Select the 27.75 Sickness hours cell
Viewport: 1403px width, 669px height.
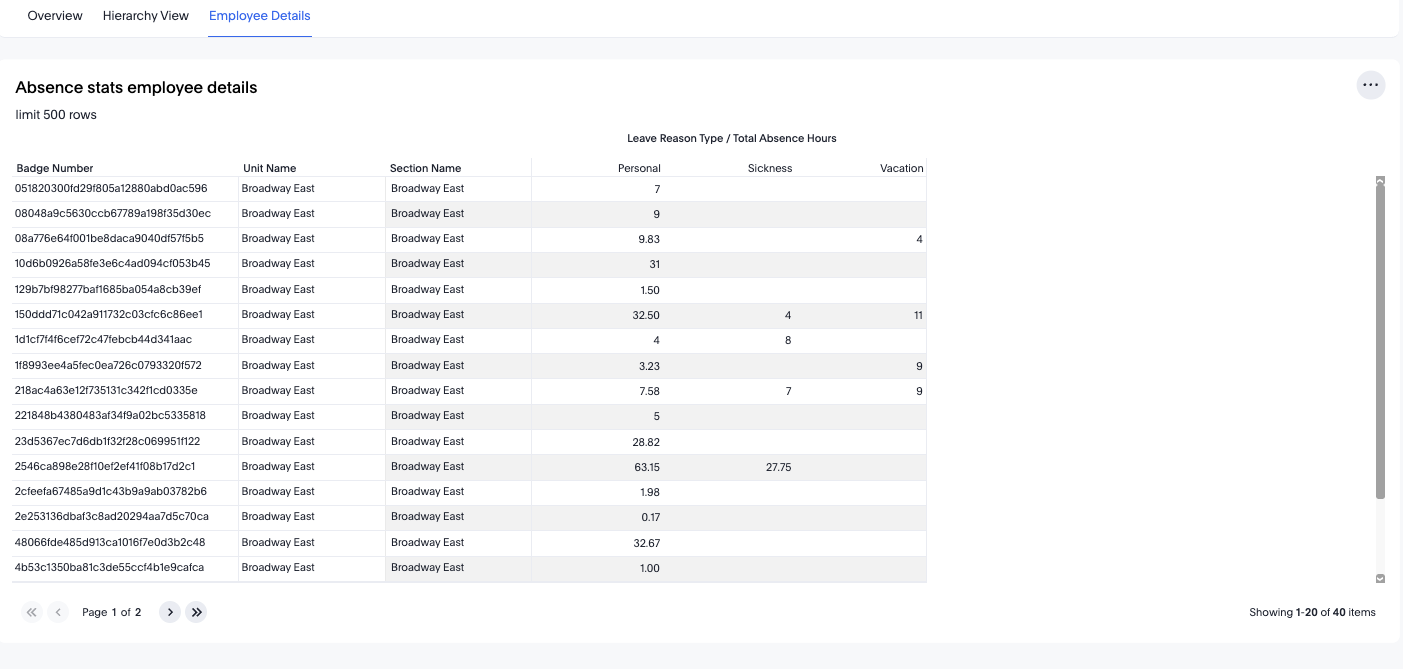point(778,467)
